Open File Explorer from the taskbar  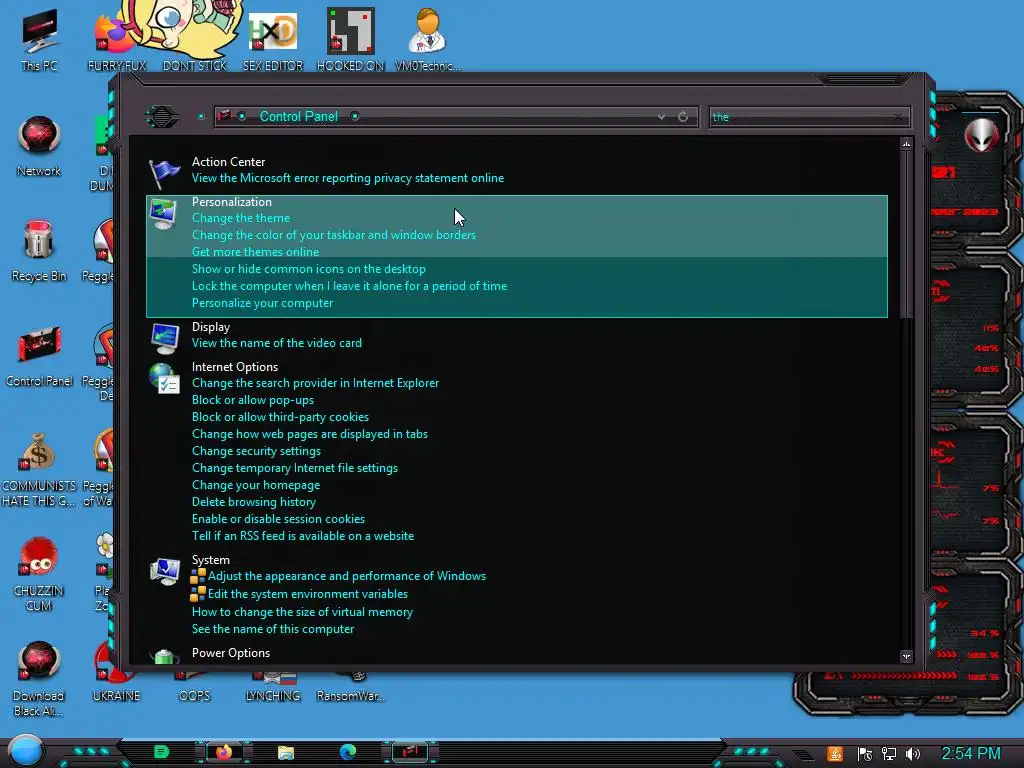click(286, 752)
